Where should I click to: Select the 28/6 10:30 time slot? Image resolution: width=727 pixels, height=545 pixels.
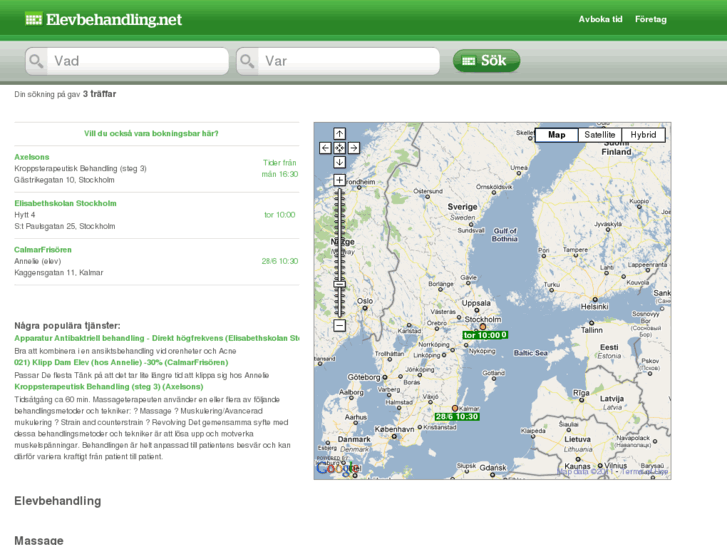280,261
